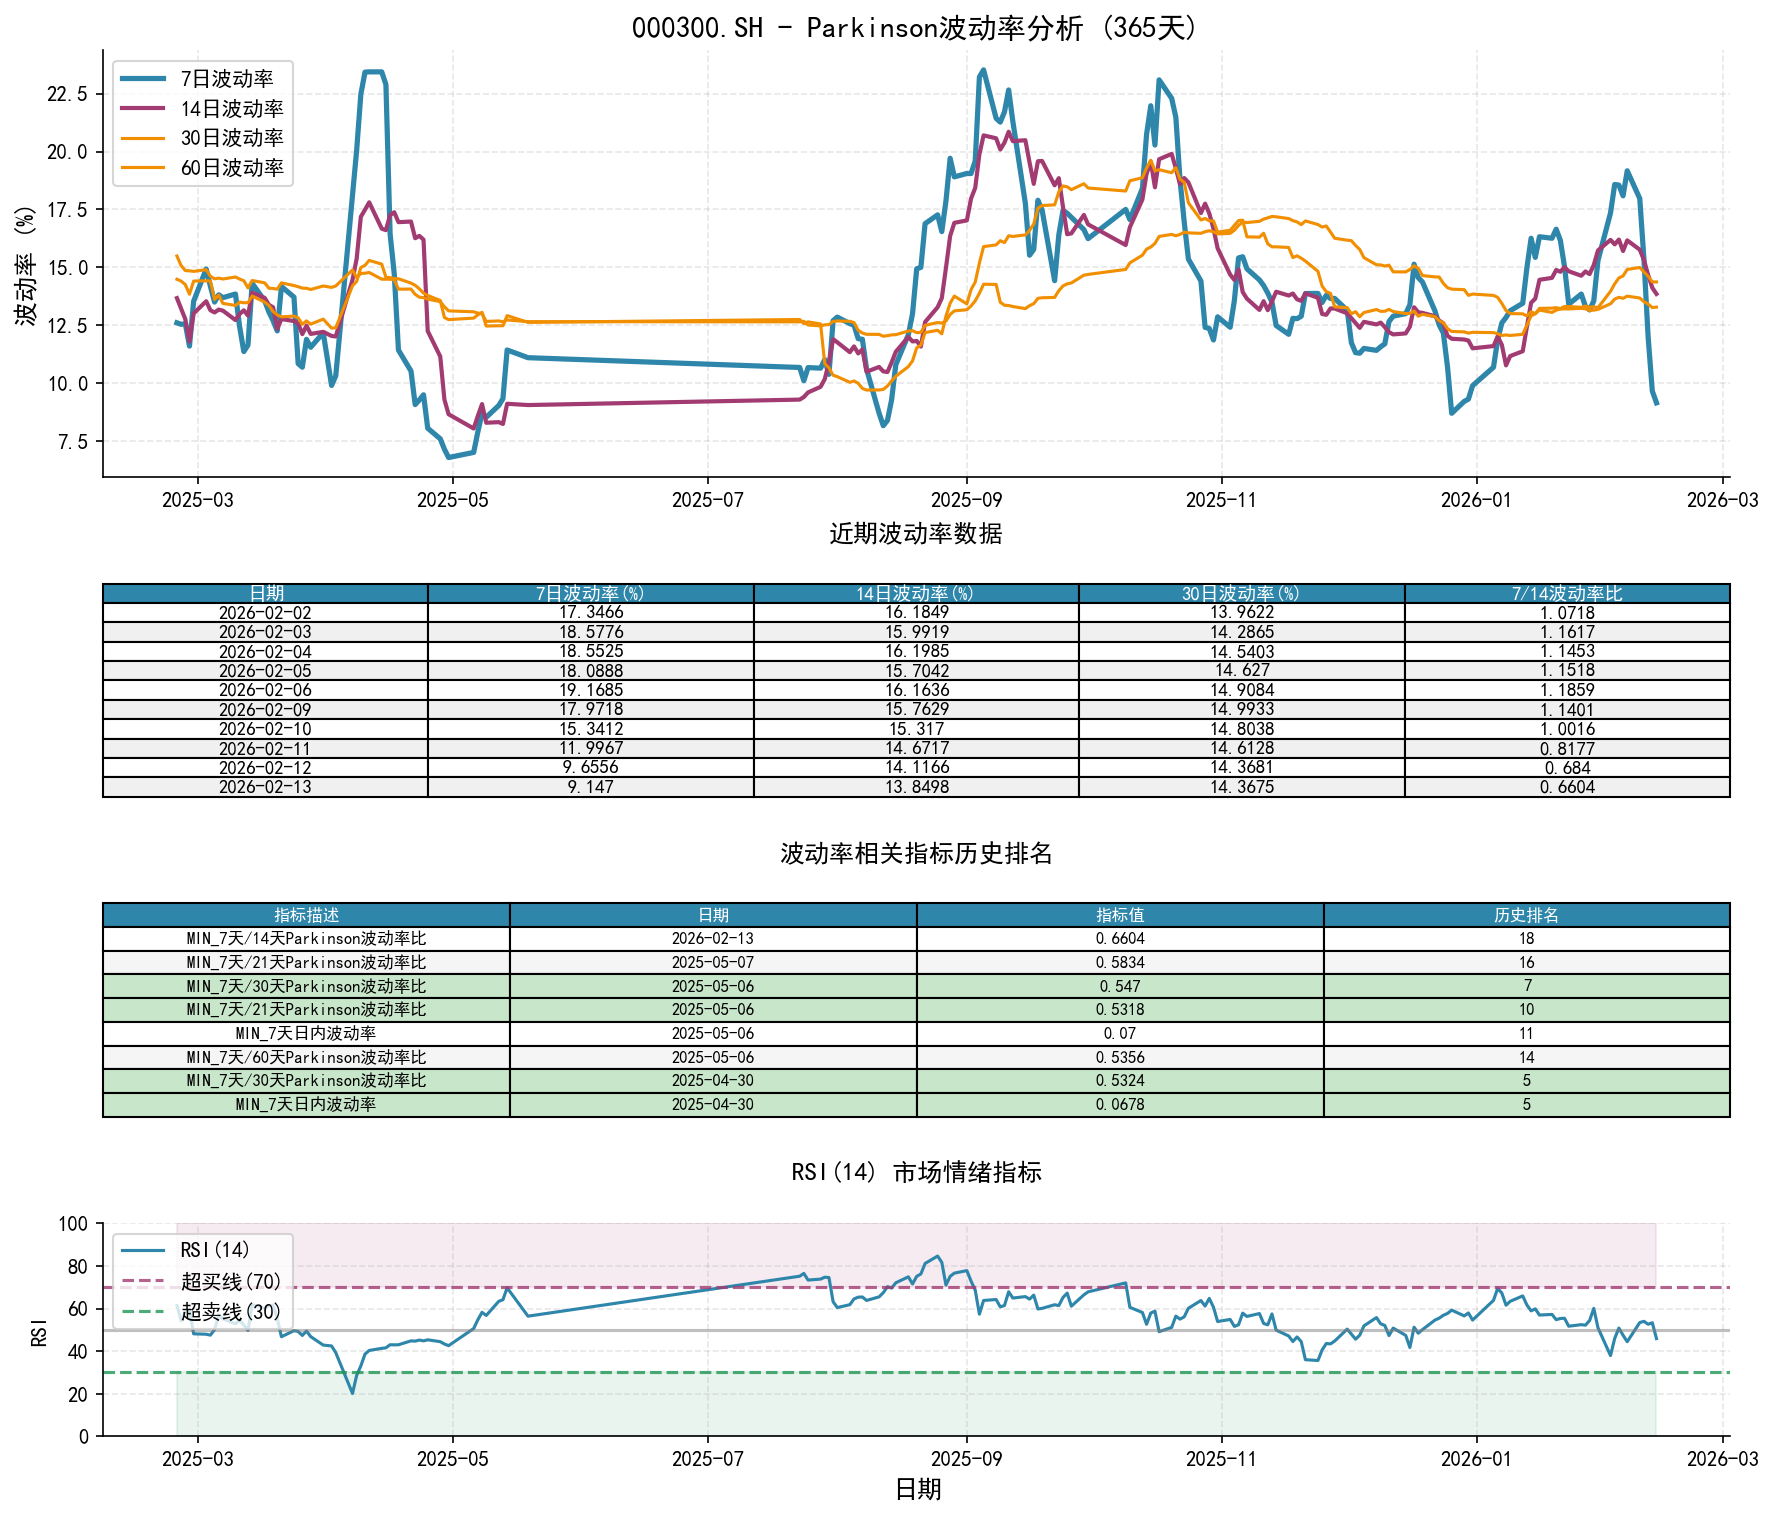Click the 000300.SH Parkinson波动率分析 chart title

point(915,28)
